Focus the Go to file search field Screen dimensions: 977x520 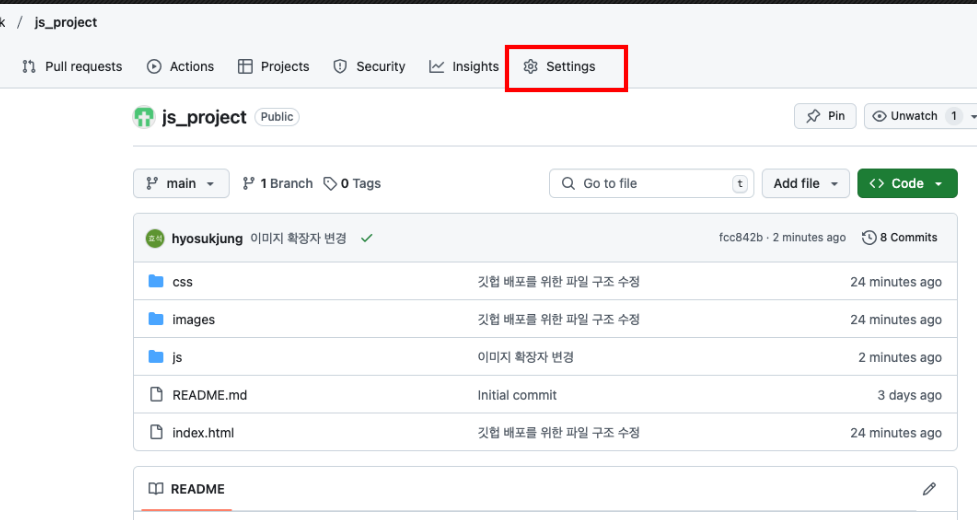651,183
